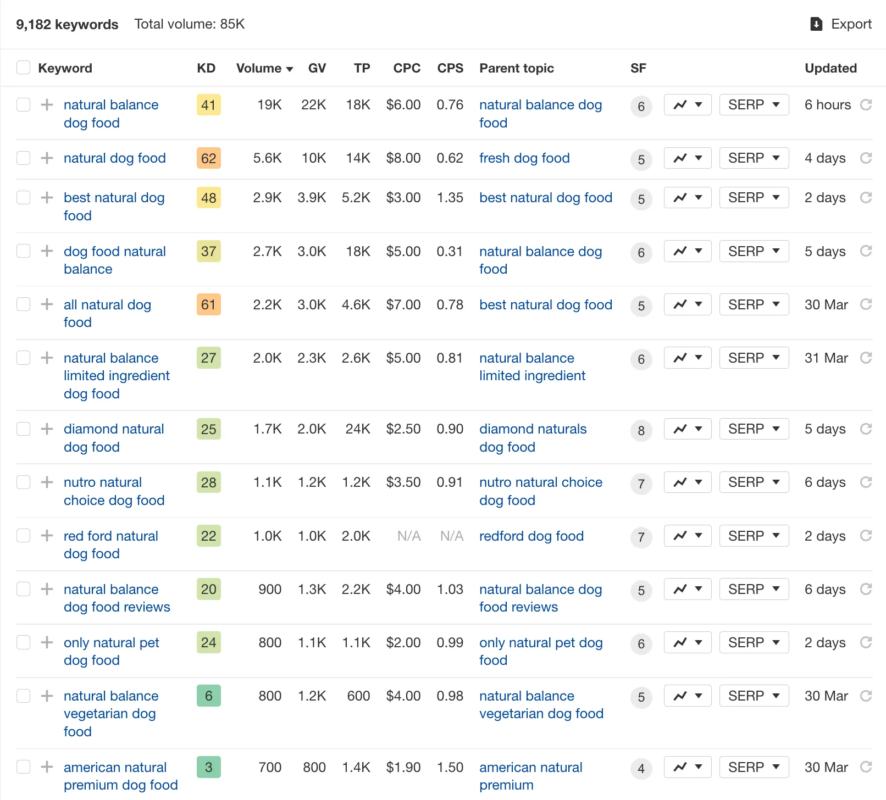
Task: Select checkbox for 'dog food natural balance'
Action: click(23, 251)
